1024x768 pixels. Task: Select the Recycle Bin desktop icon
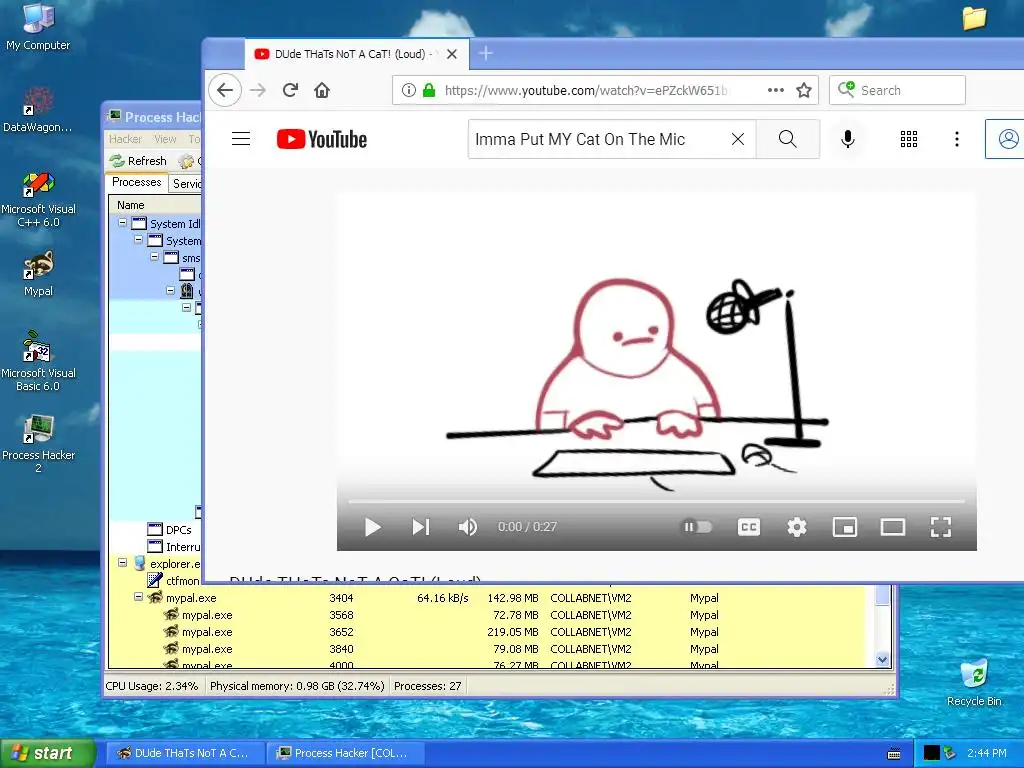[x=974, y=683]
